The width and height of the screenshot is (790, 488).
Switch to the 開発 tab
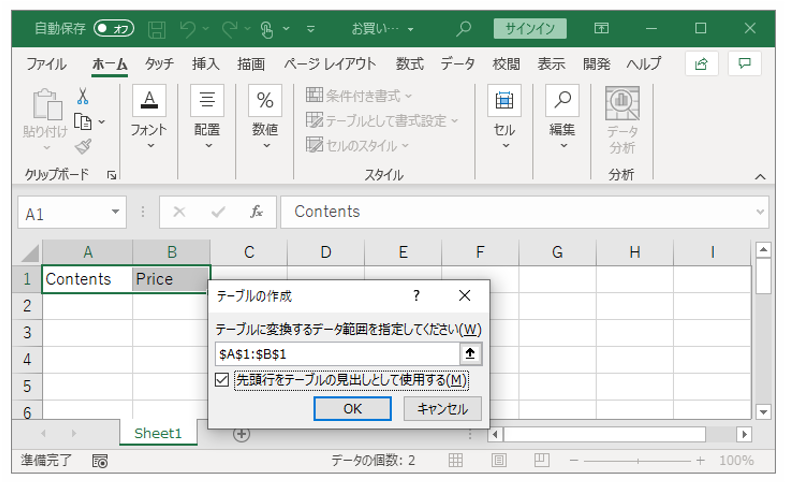[597, 64]
